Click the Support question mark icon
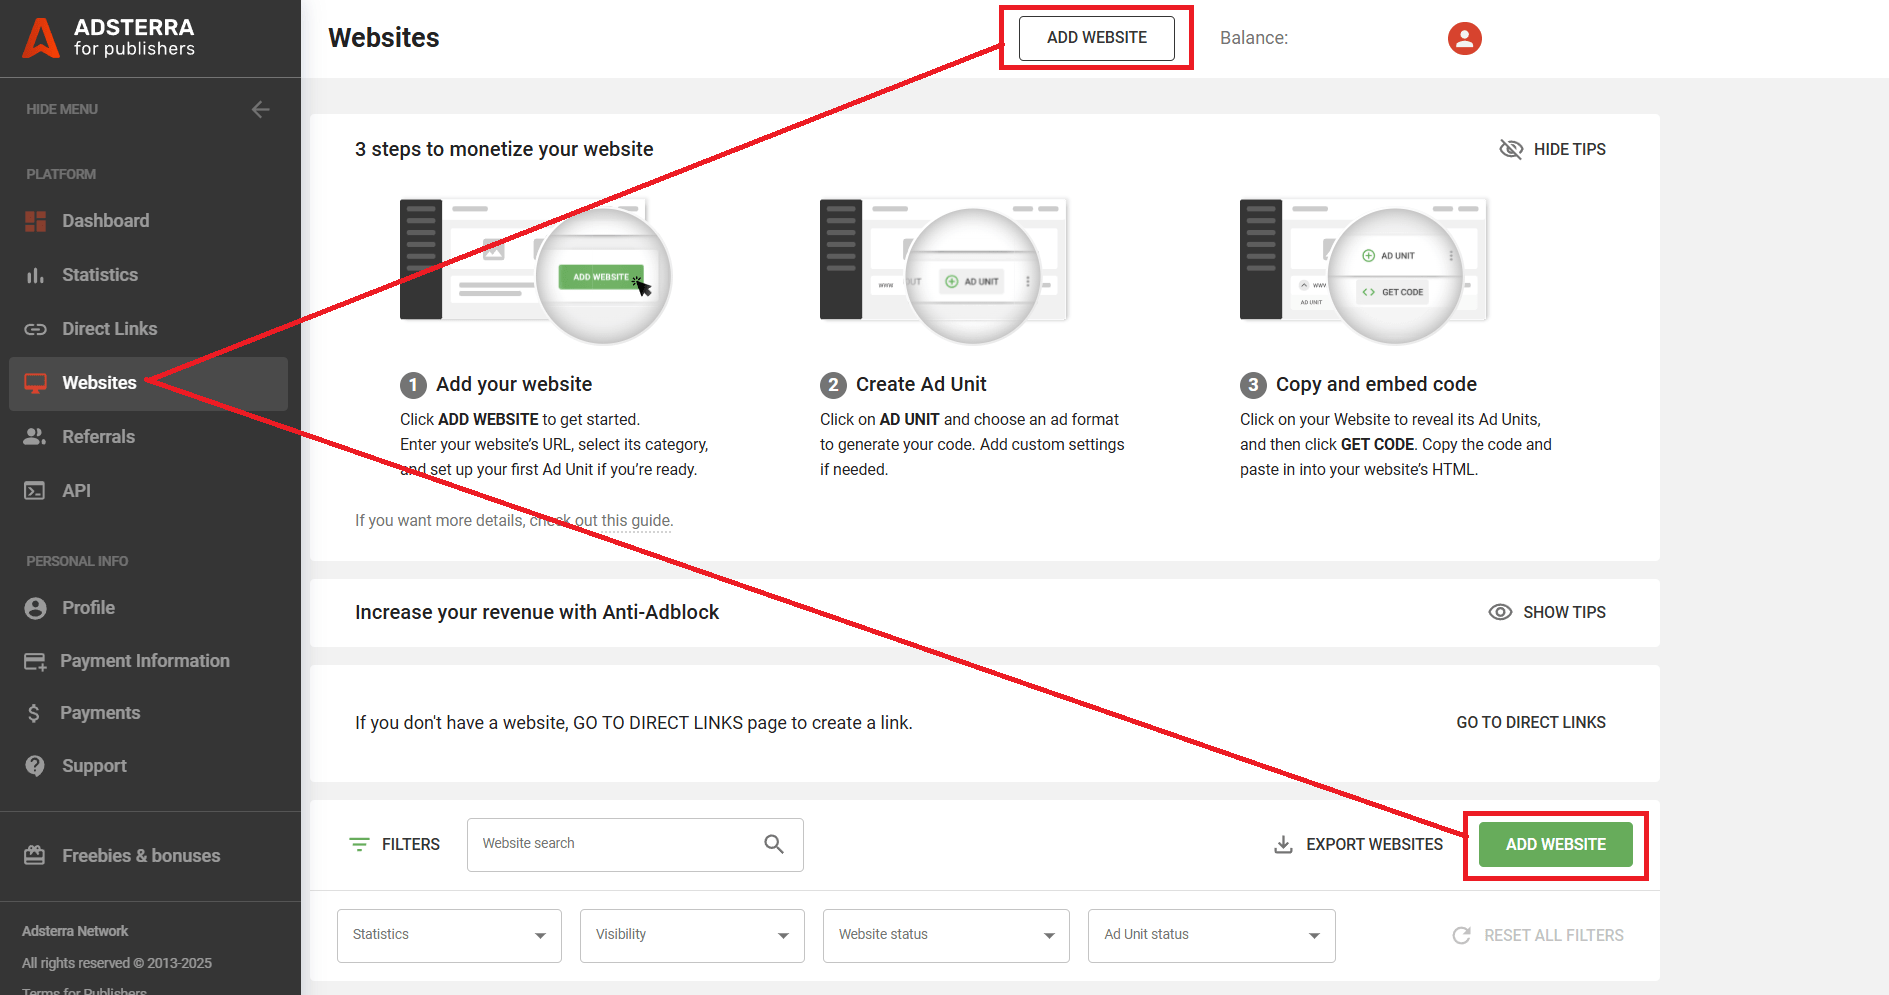 (35, 766)
